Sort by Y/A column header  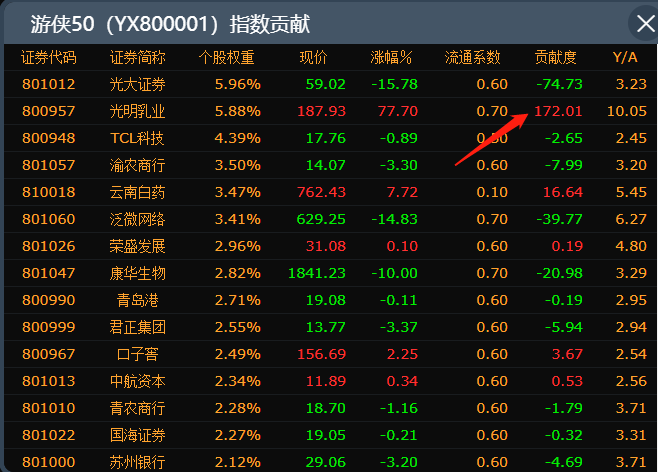point(625,57)
